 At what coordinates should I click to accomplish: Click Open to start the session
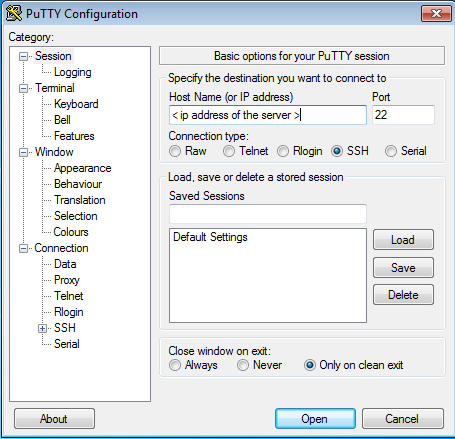pyautogui.click(x=315, y=419)
